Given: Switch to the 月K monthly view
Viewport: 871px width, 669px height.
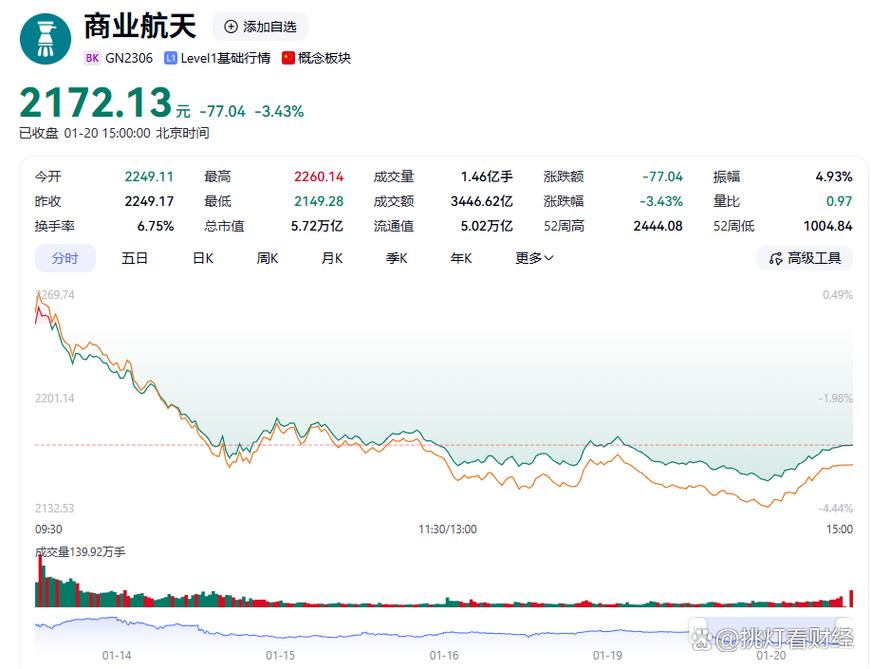Looking at the screenshot, I should tap(331, 258).
